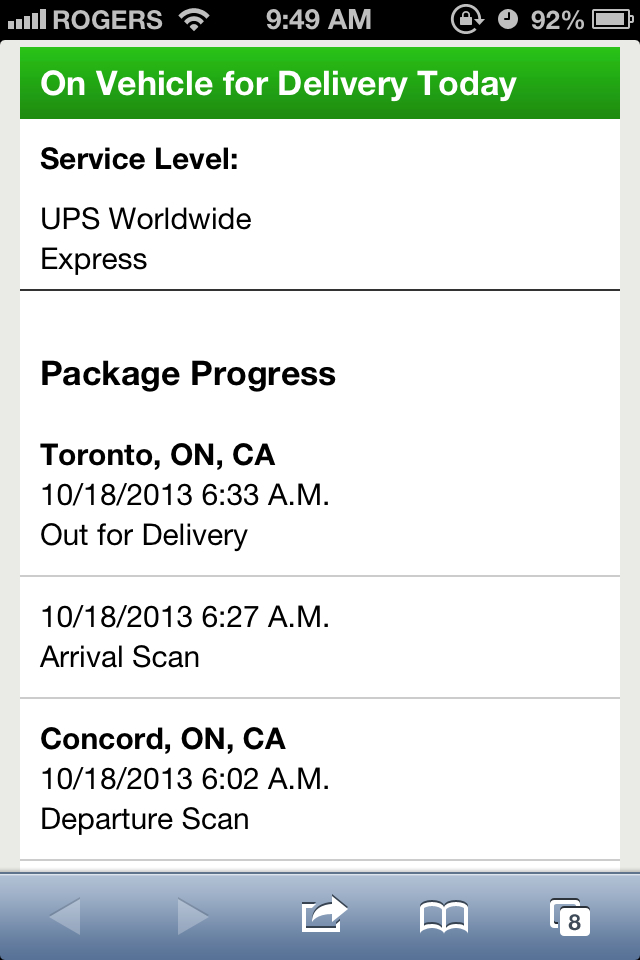Tap the 9:49 AM status bar clock
Screen dimensions: 640x960
click(x=318, y=20)
